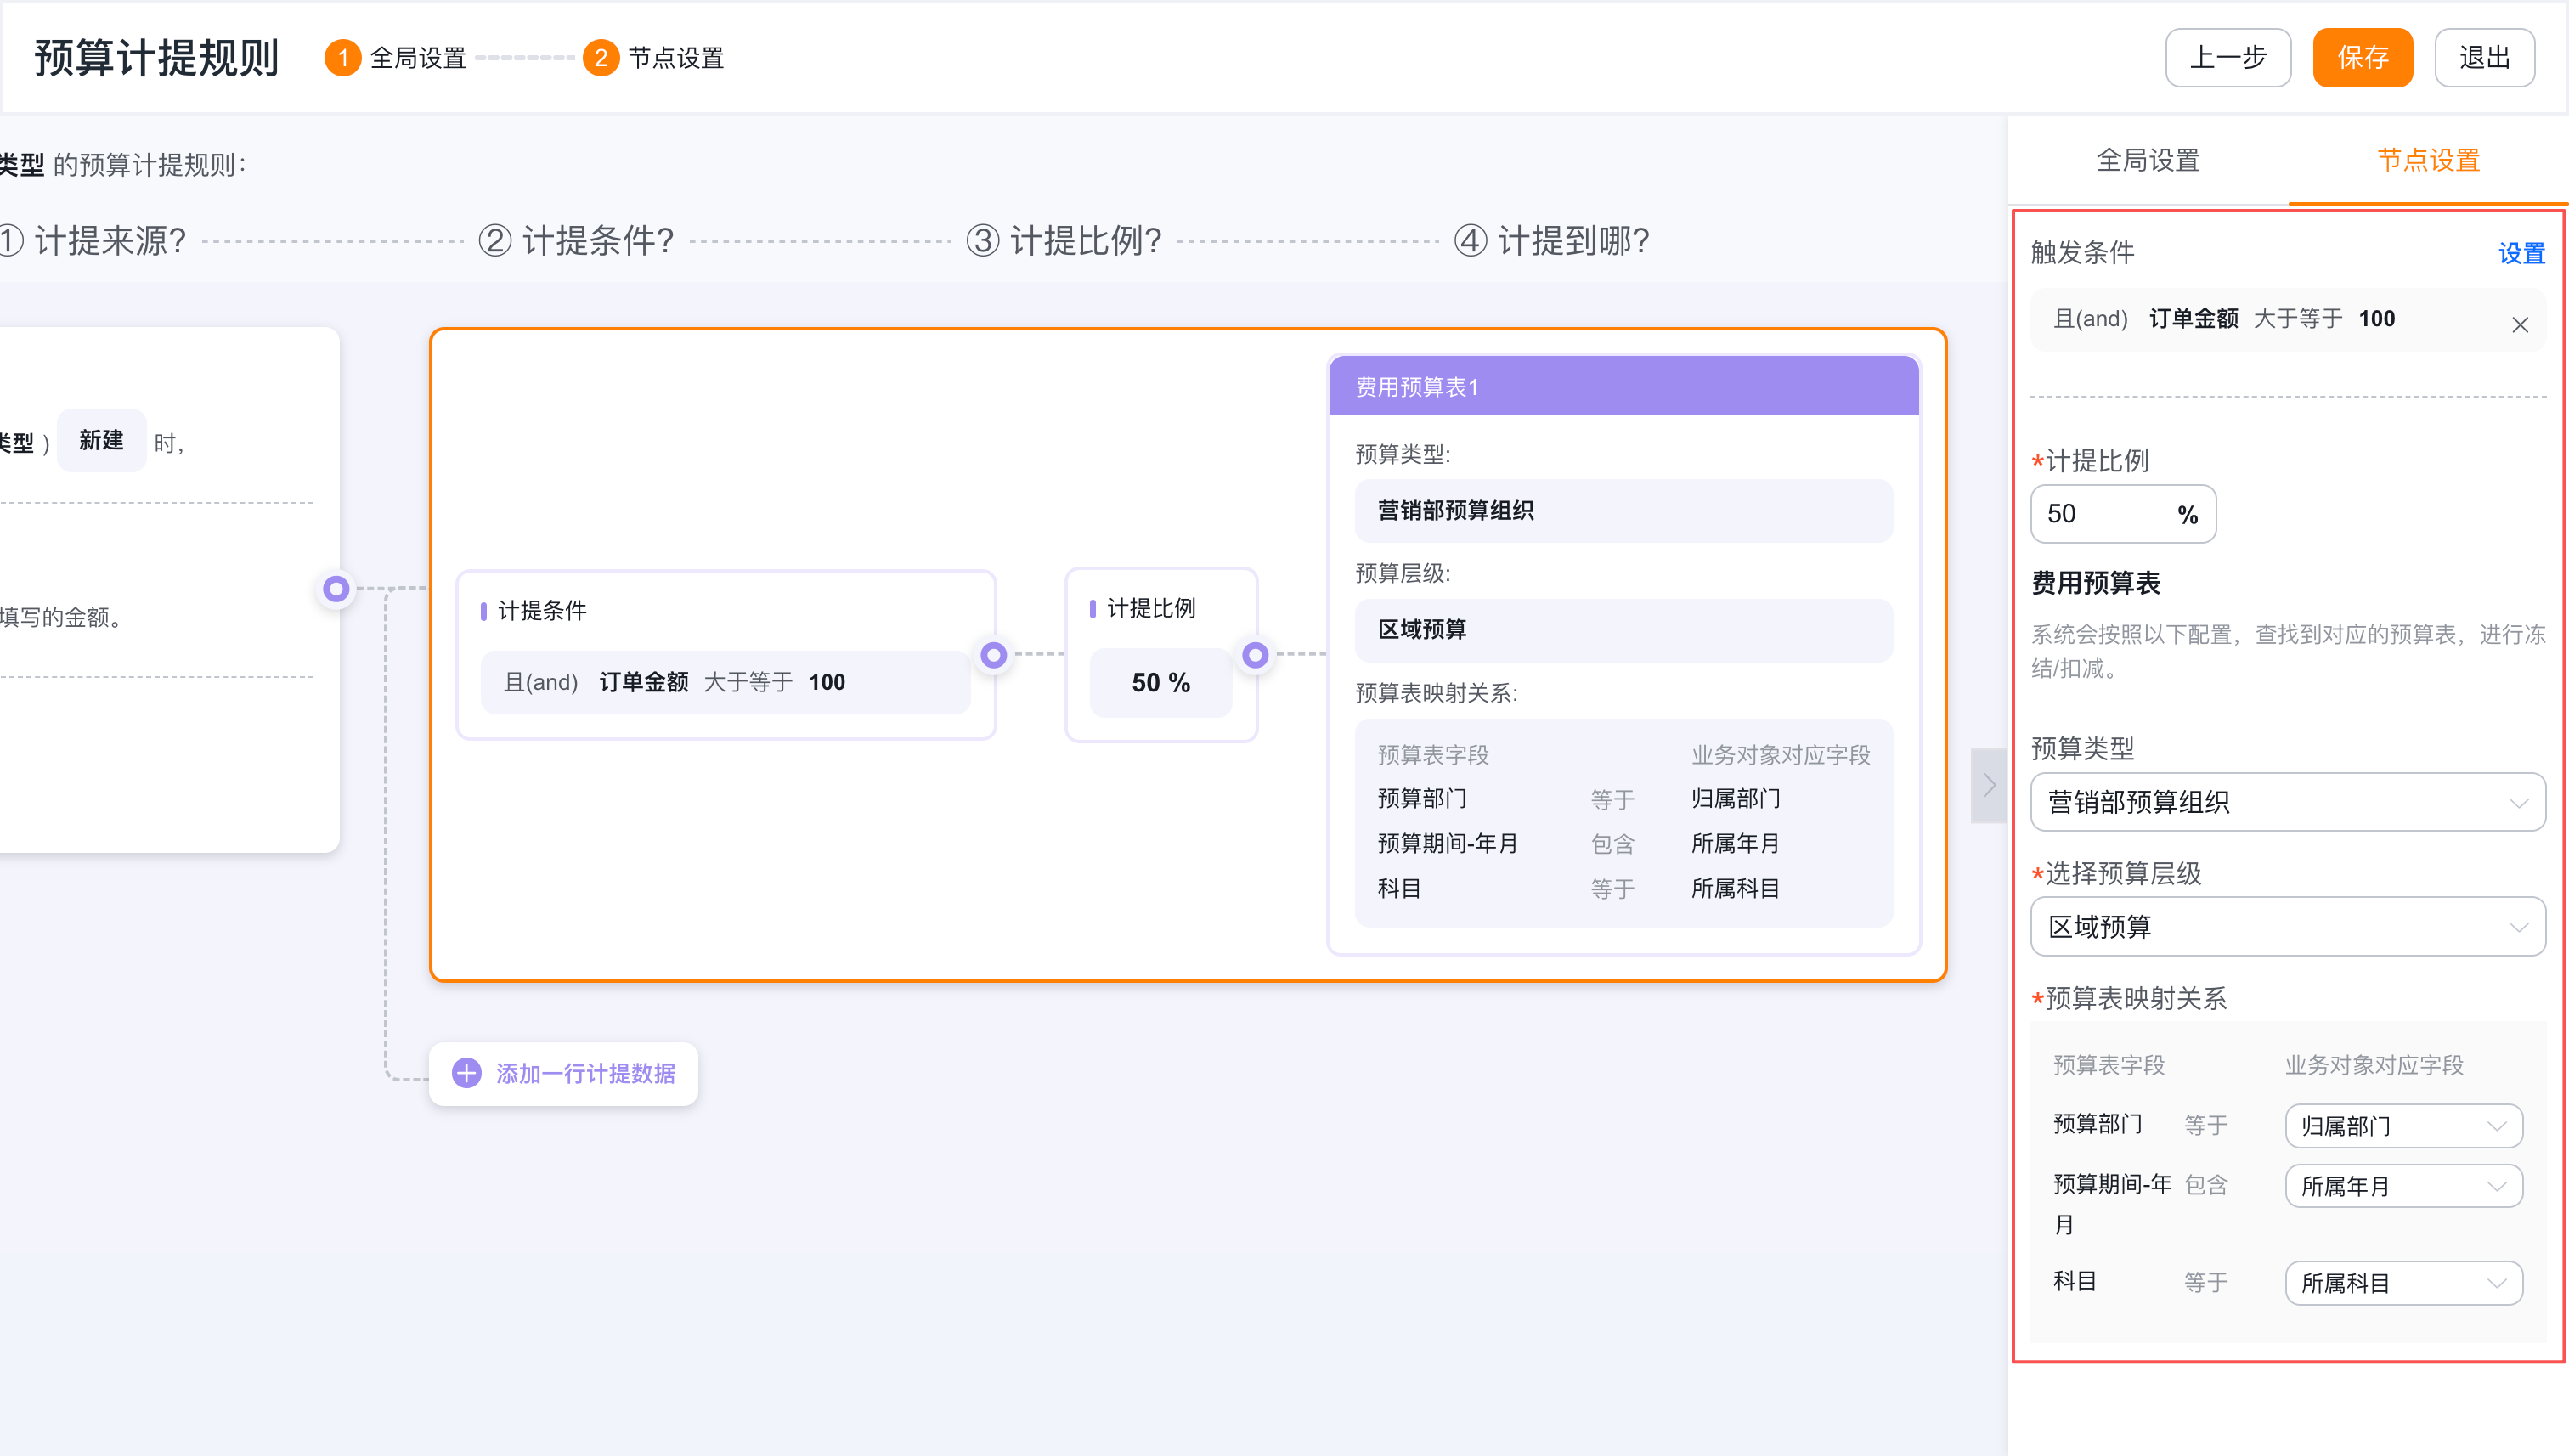This screenshot has height=1456, width=2569.
Task: Click 营销部预算组织 in the budget table card
Action: tap(1623, 511)
